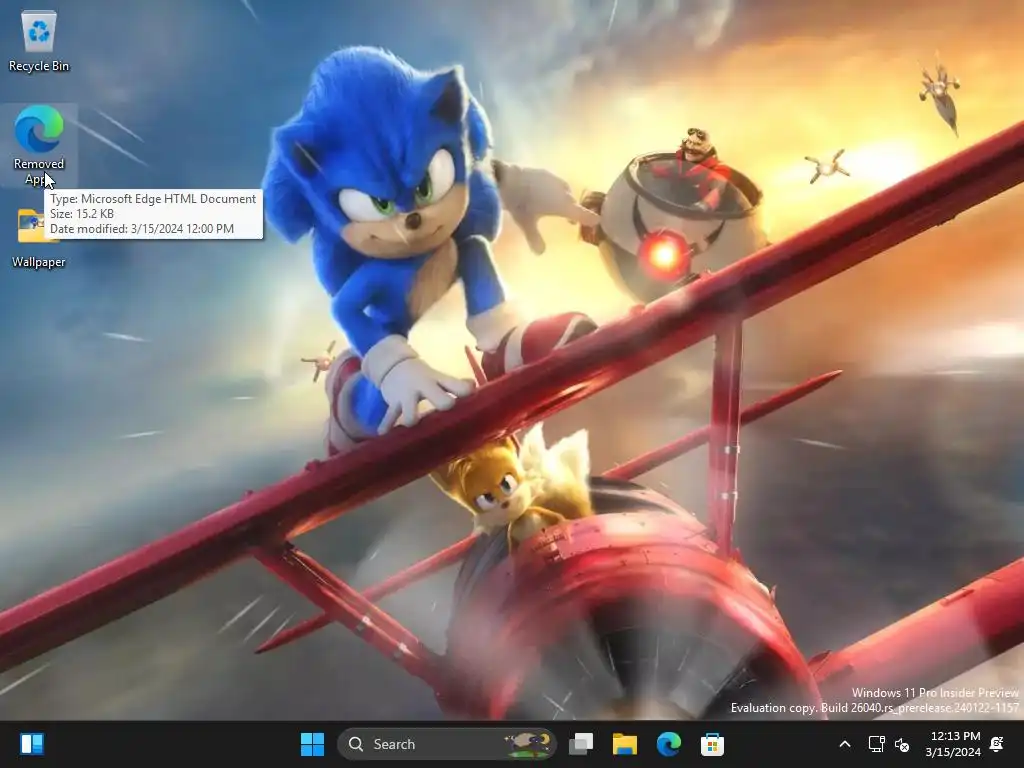Click the muted volume tray icon
The height and width of the screenshot is (768, 1024).
click(x=902, y=744)
